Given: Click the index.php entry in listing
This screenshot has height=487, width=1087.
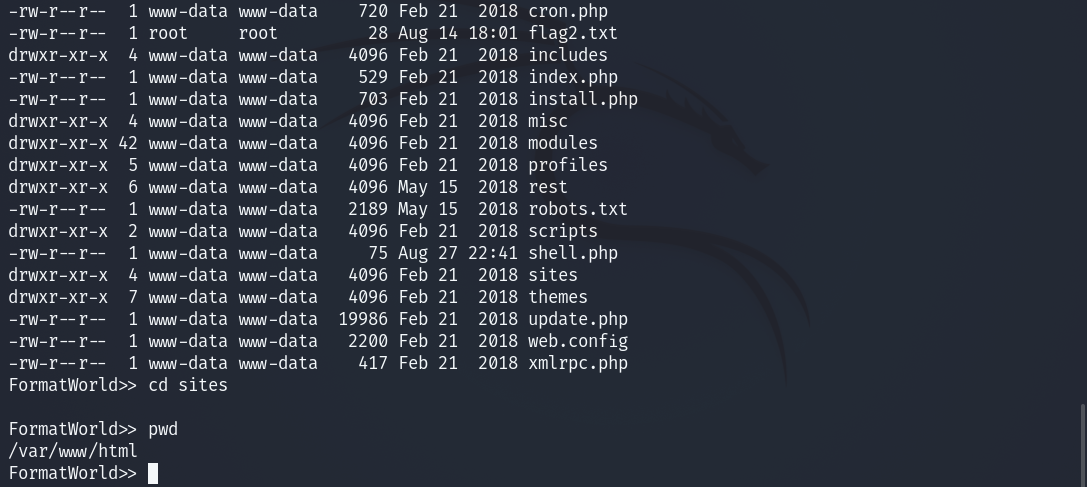Looking at the screenshot, I should pos(573,77).
